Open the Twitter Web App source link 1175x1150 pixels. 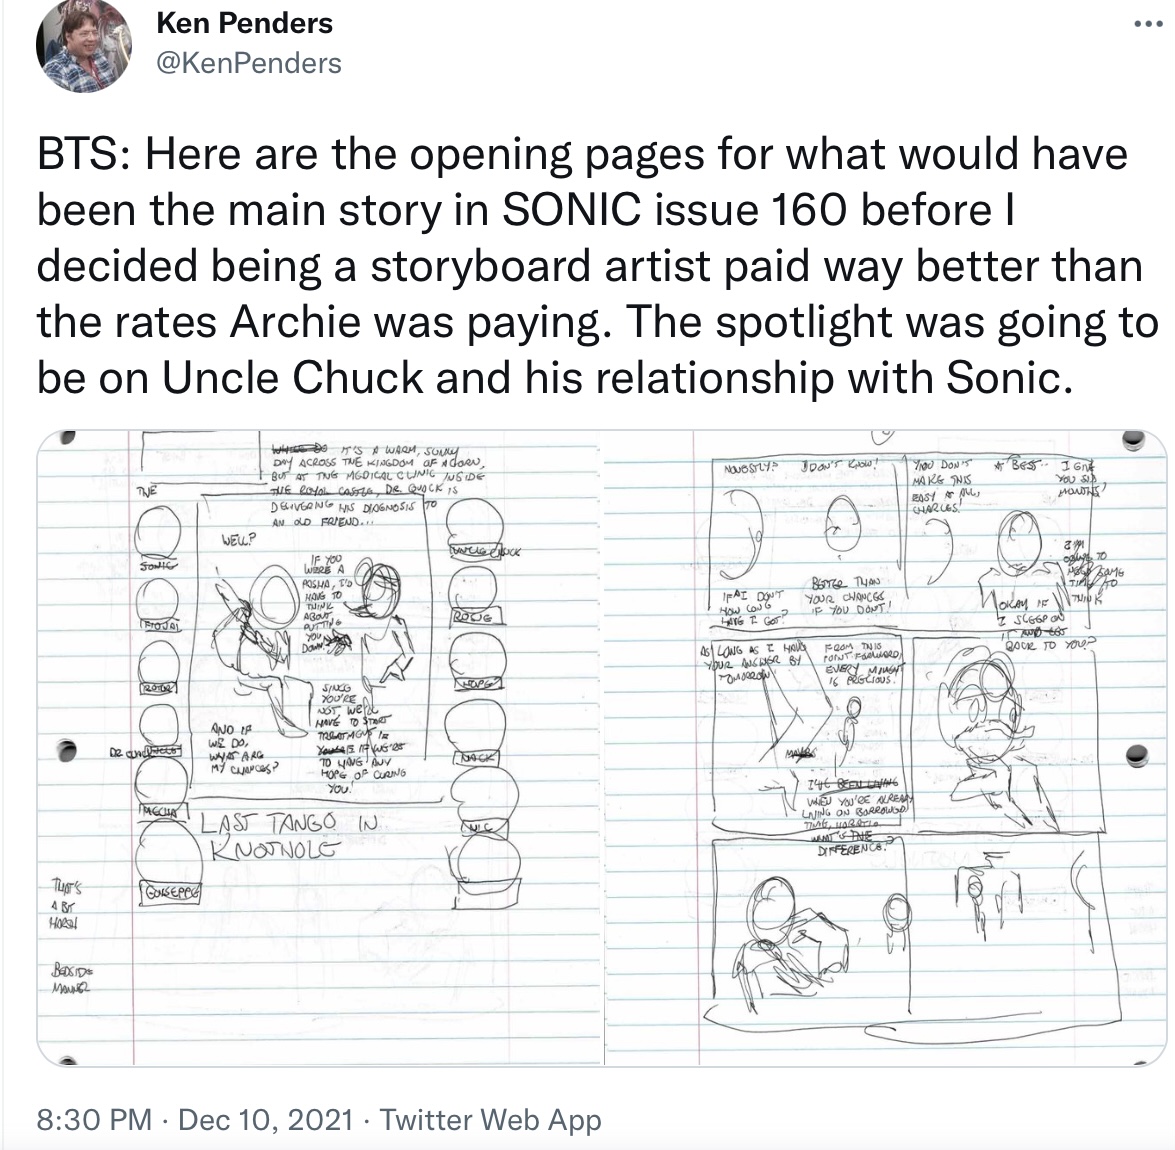click(490, 1119)
